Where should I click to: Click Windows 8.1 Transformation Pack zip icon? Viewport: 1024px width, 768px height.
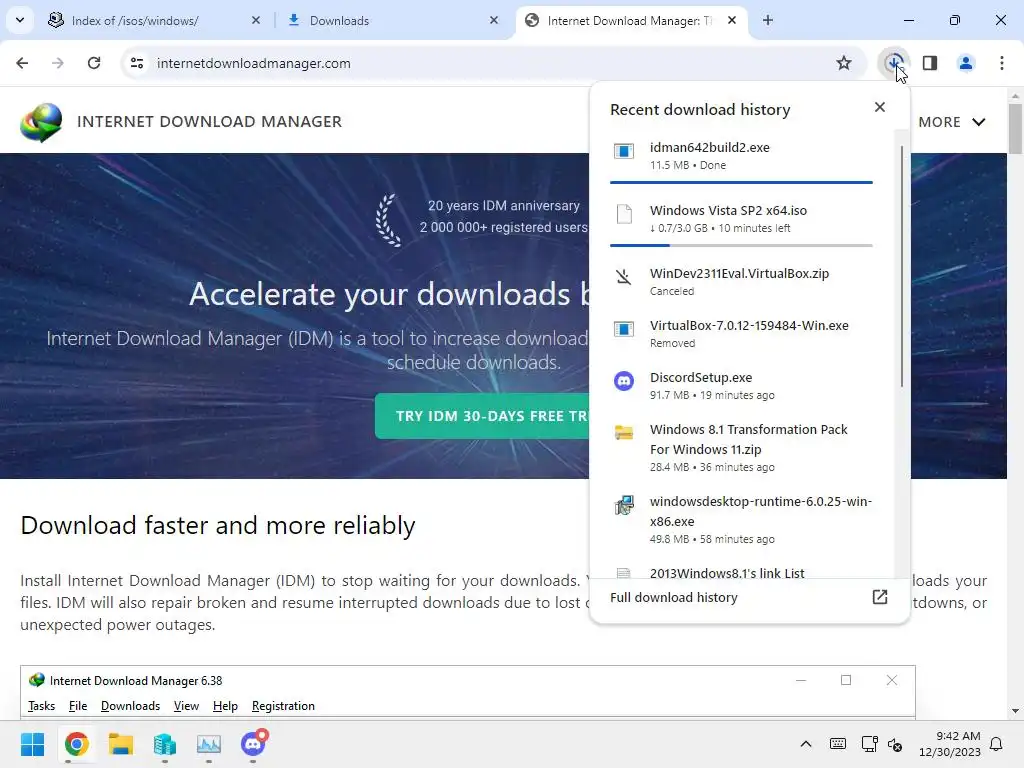(624, 433)
